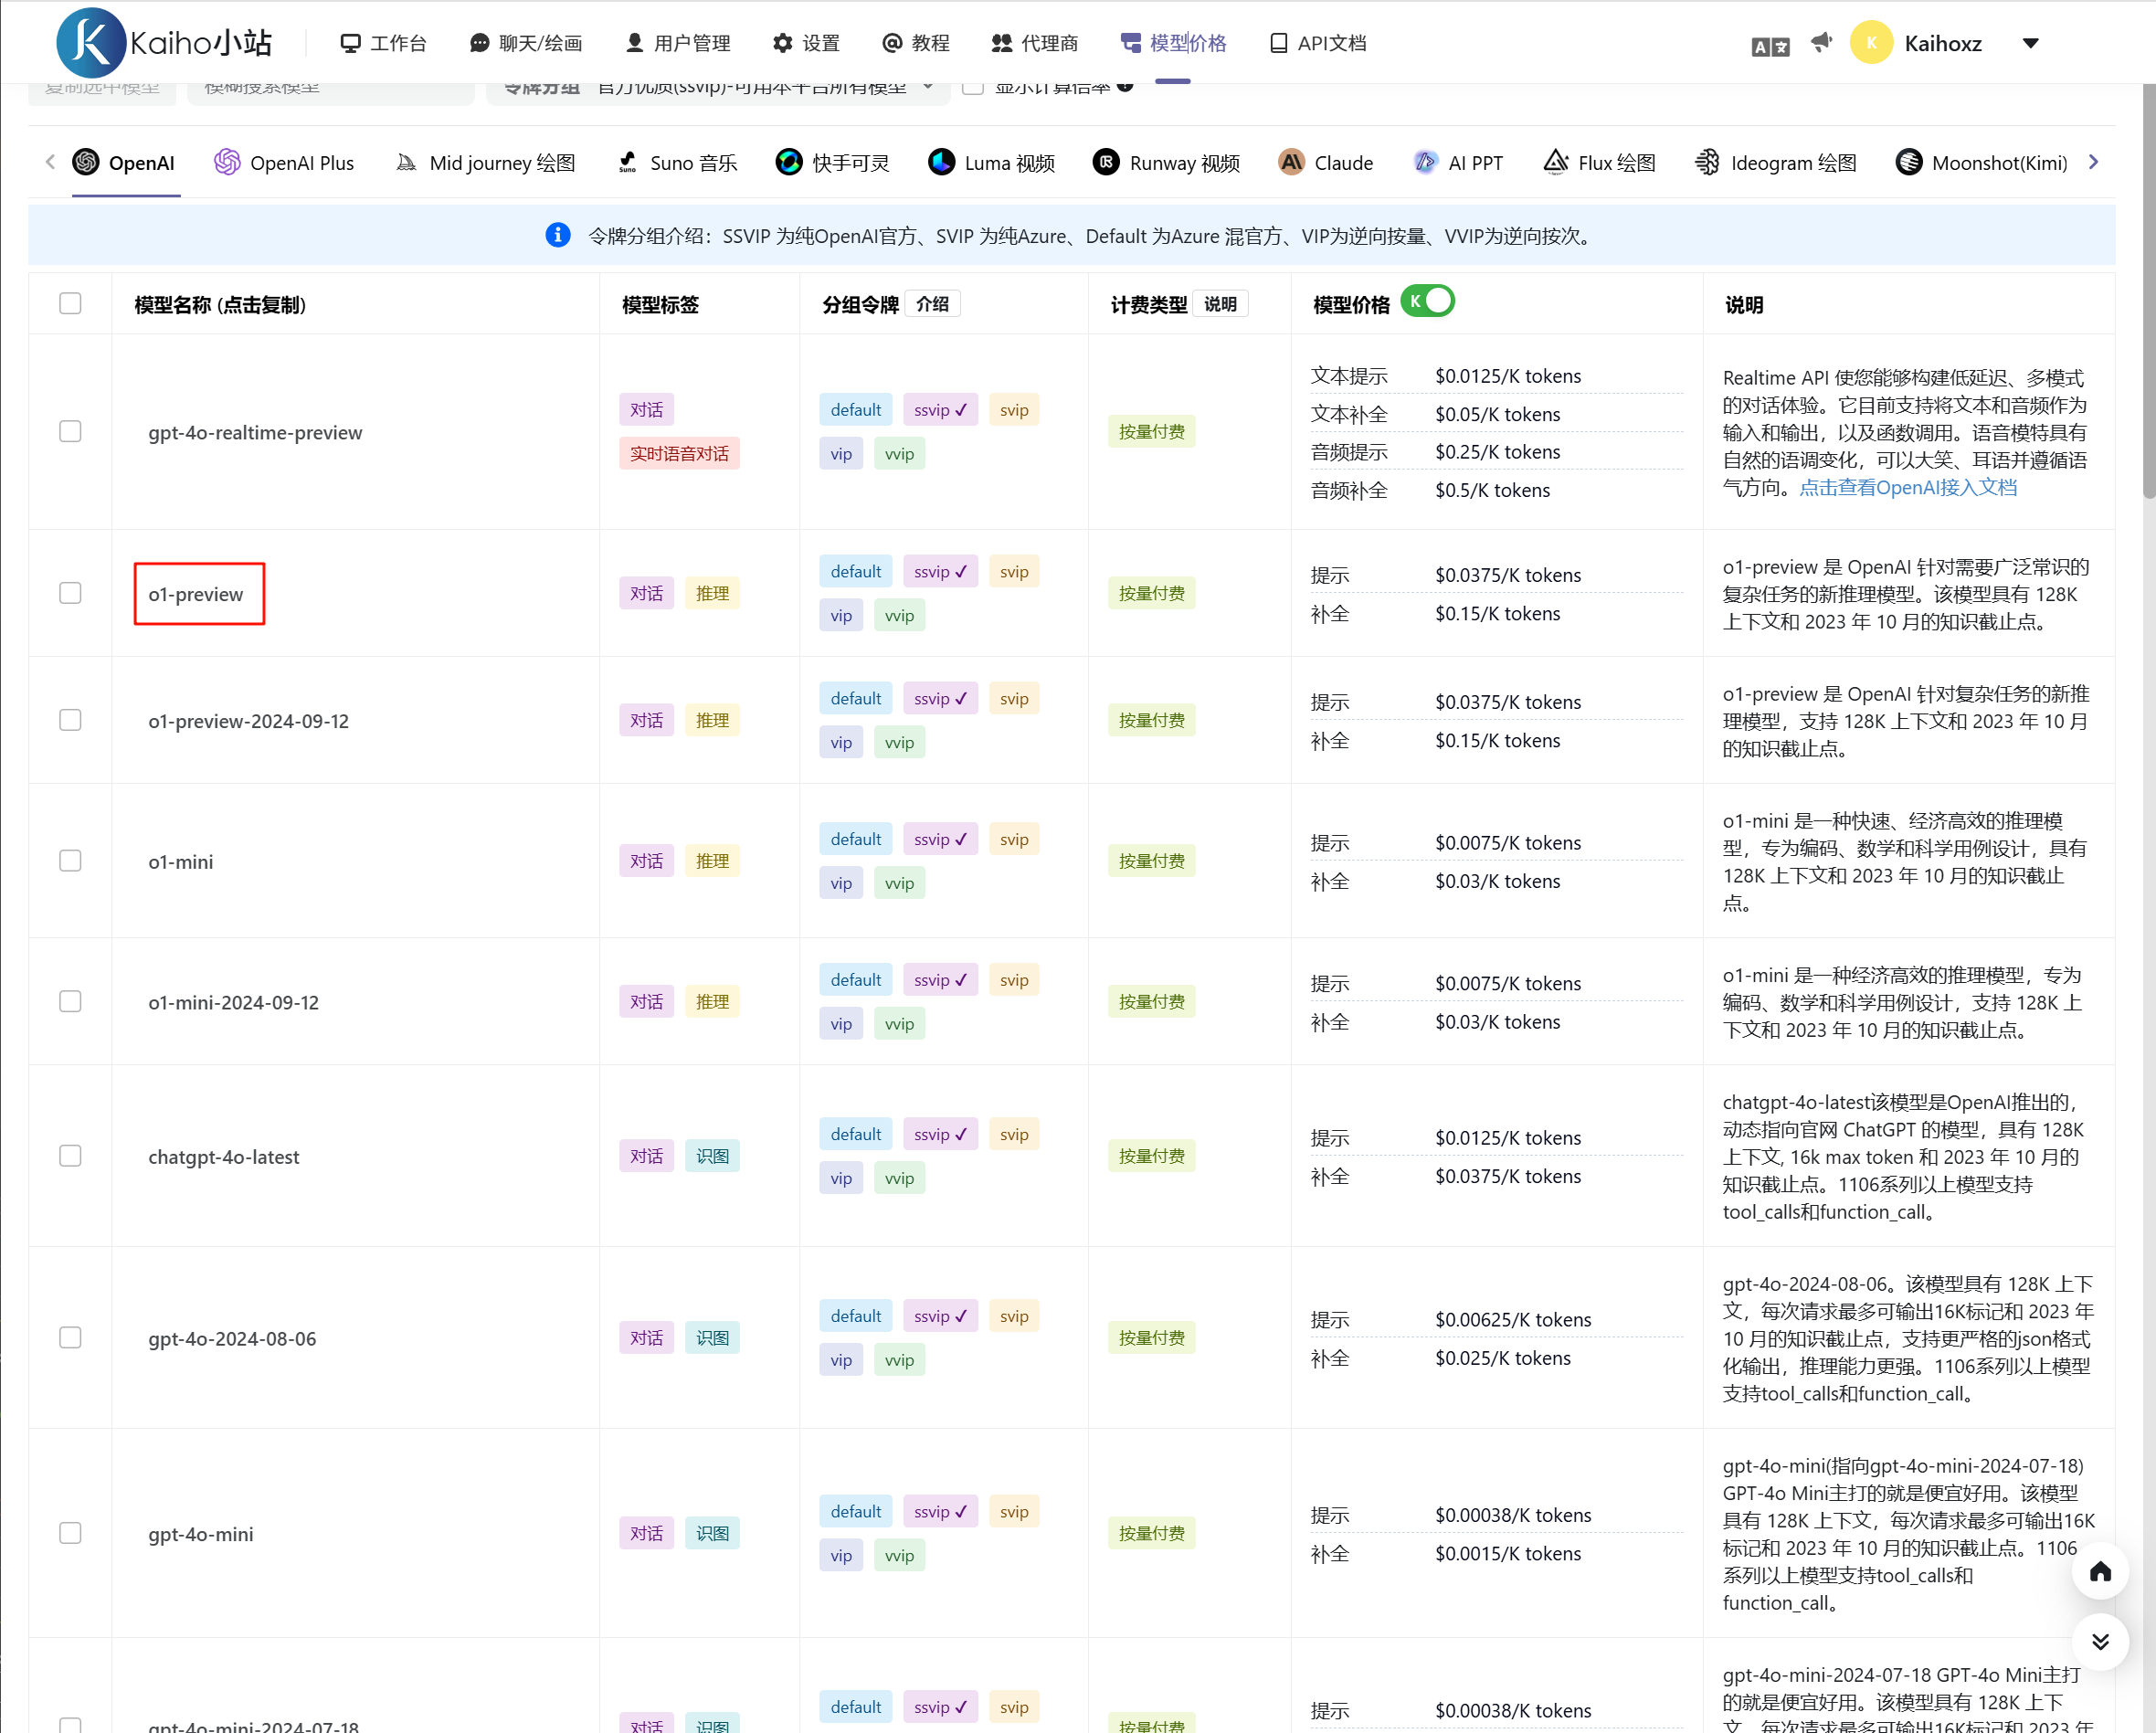
Task: Click the Kaiho小站 logo
Action: pos(164,43)
